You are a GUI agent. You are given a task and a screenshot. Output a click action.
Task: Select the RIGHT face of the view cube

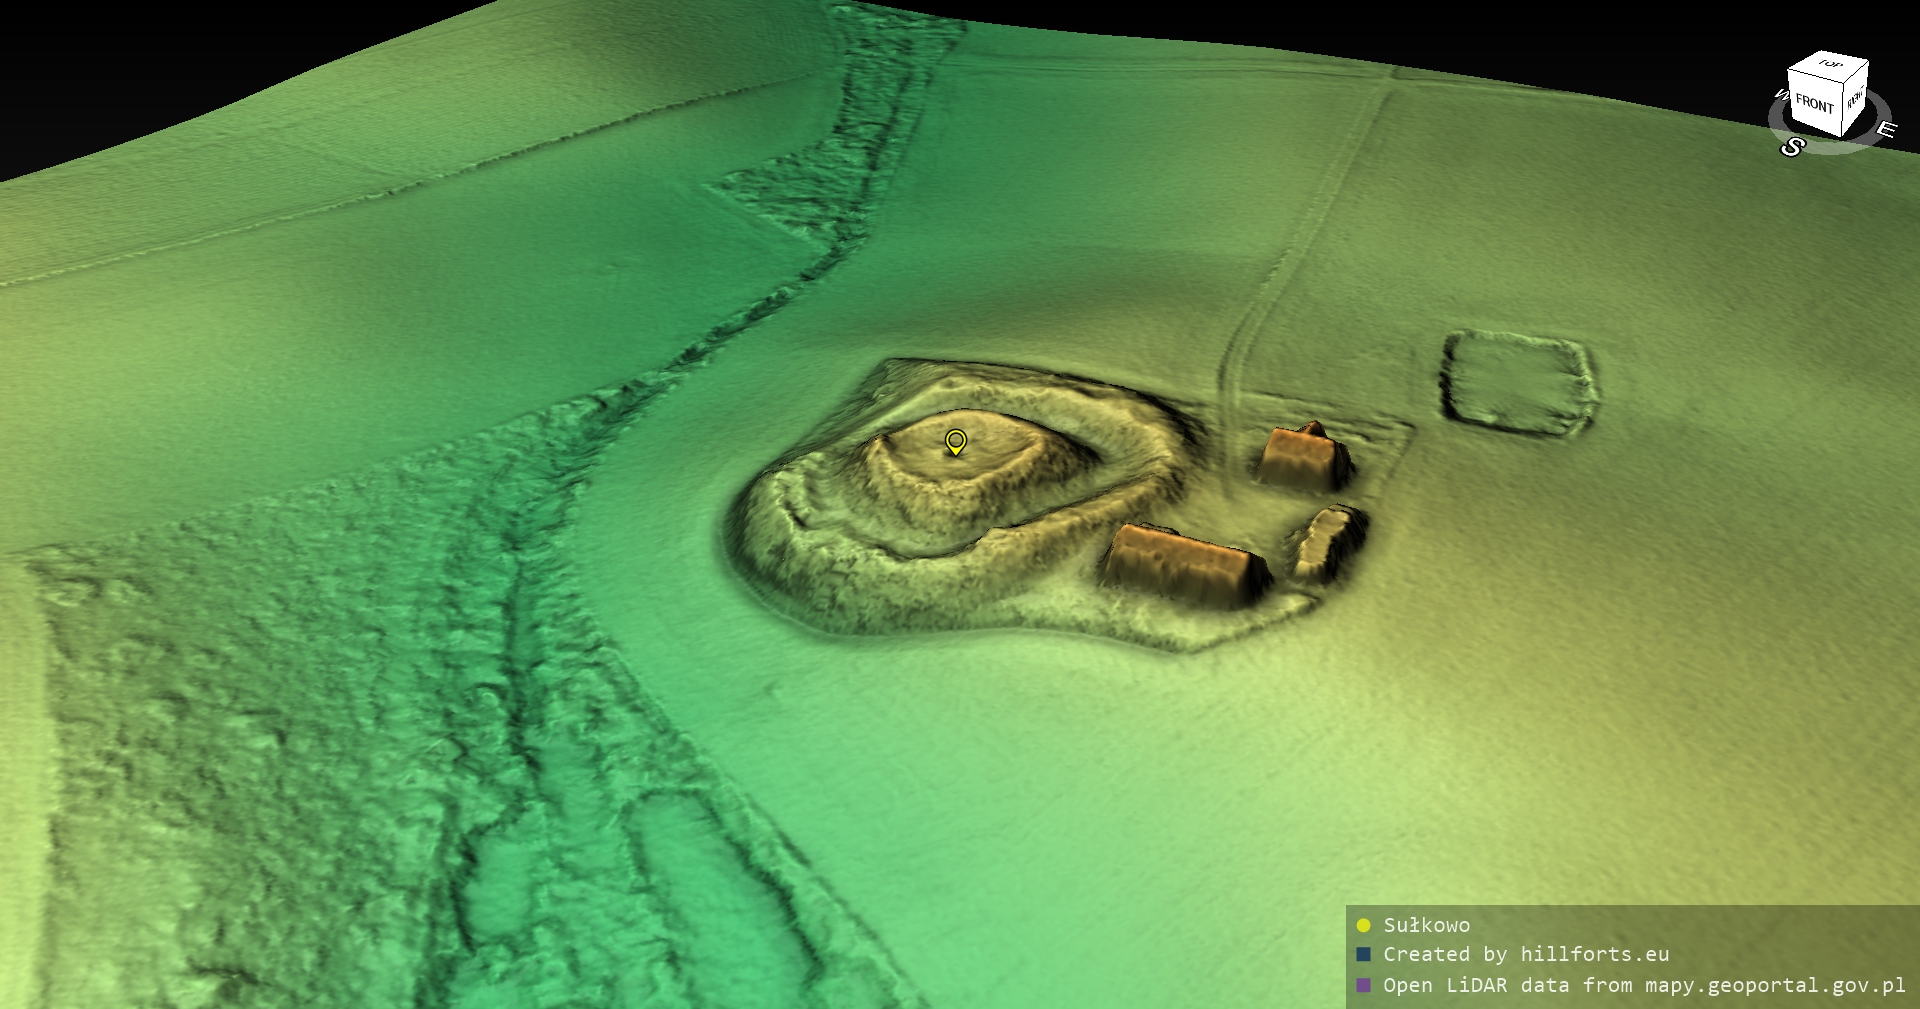click(x=1855, y=99)
